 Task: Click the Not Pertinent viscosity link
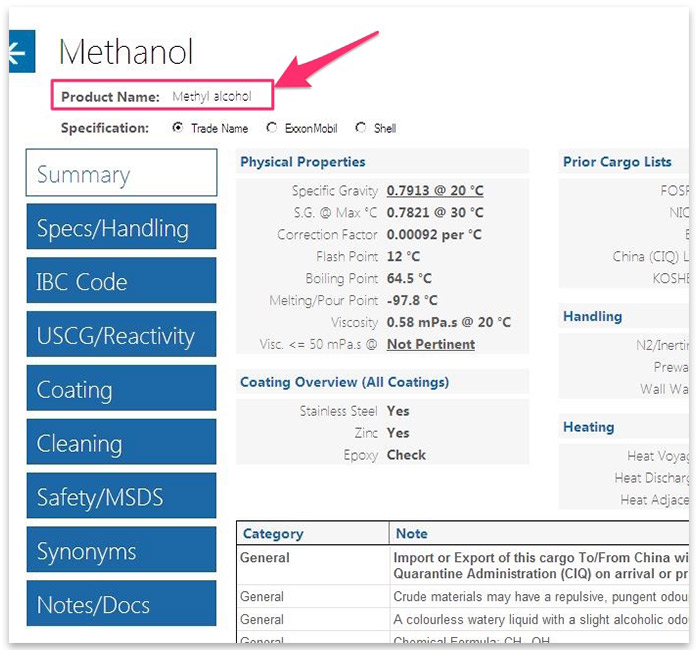[431, 345]
